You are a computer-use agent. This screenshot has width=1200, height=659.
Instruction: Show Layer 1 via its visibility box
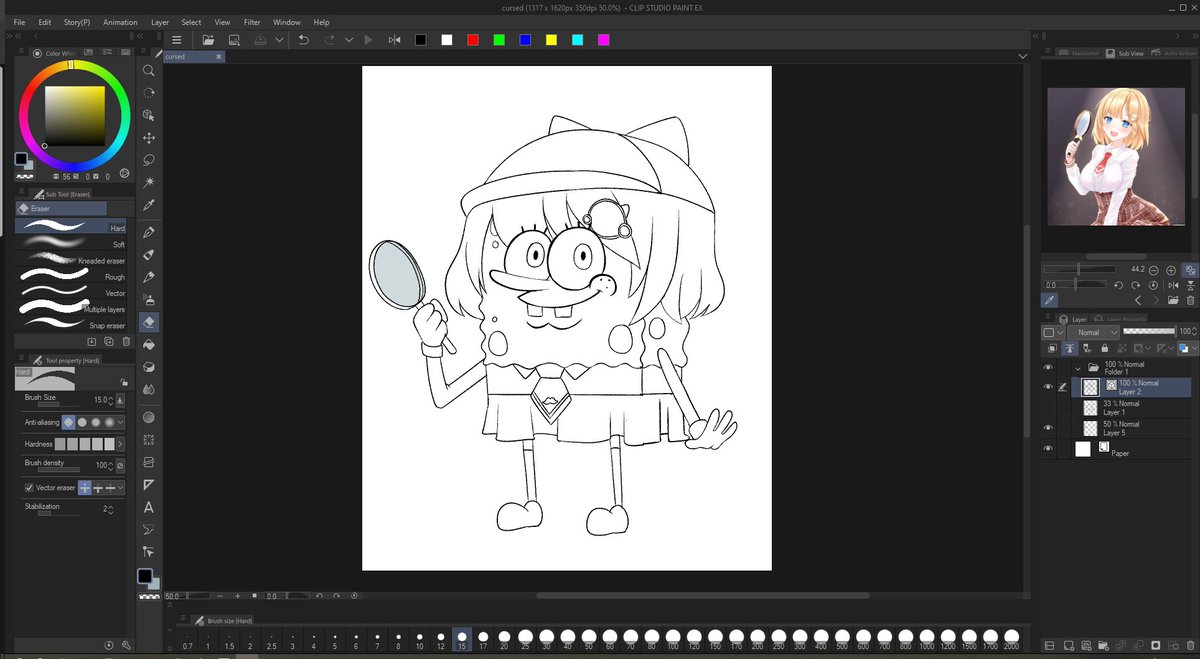[1048, 407]
